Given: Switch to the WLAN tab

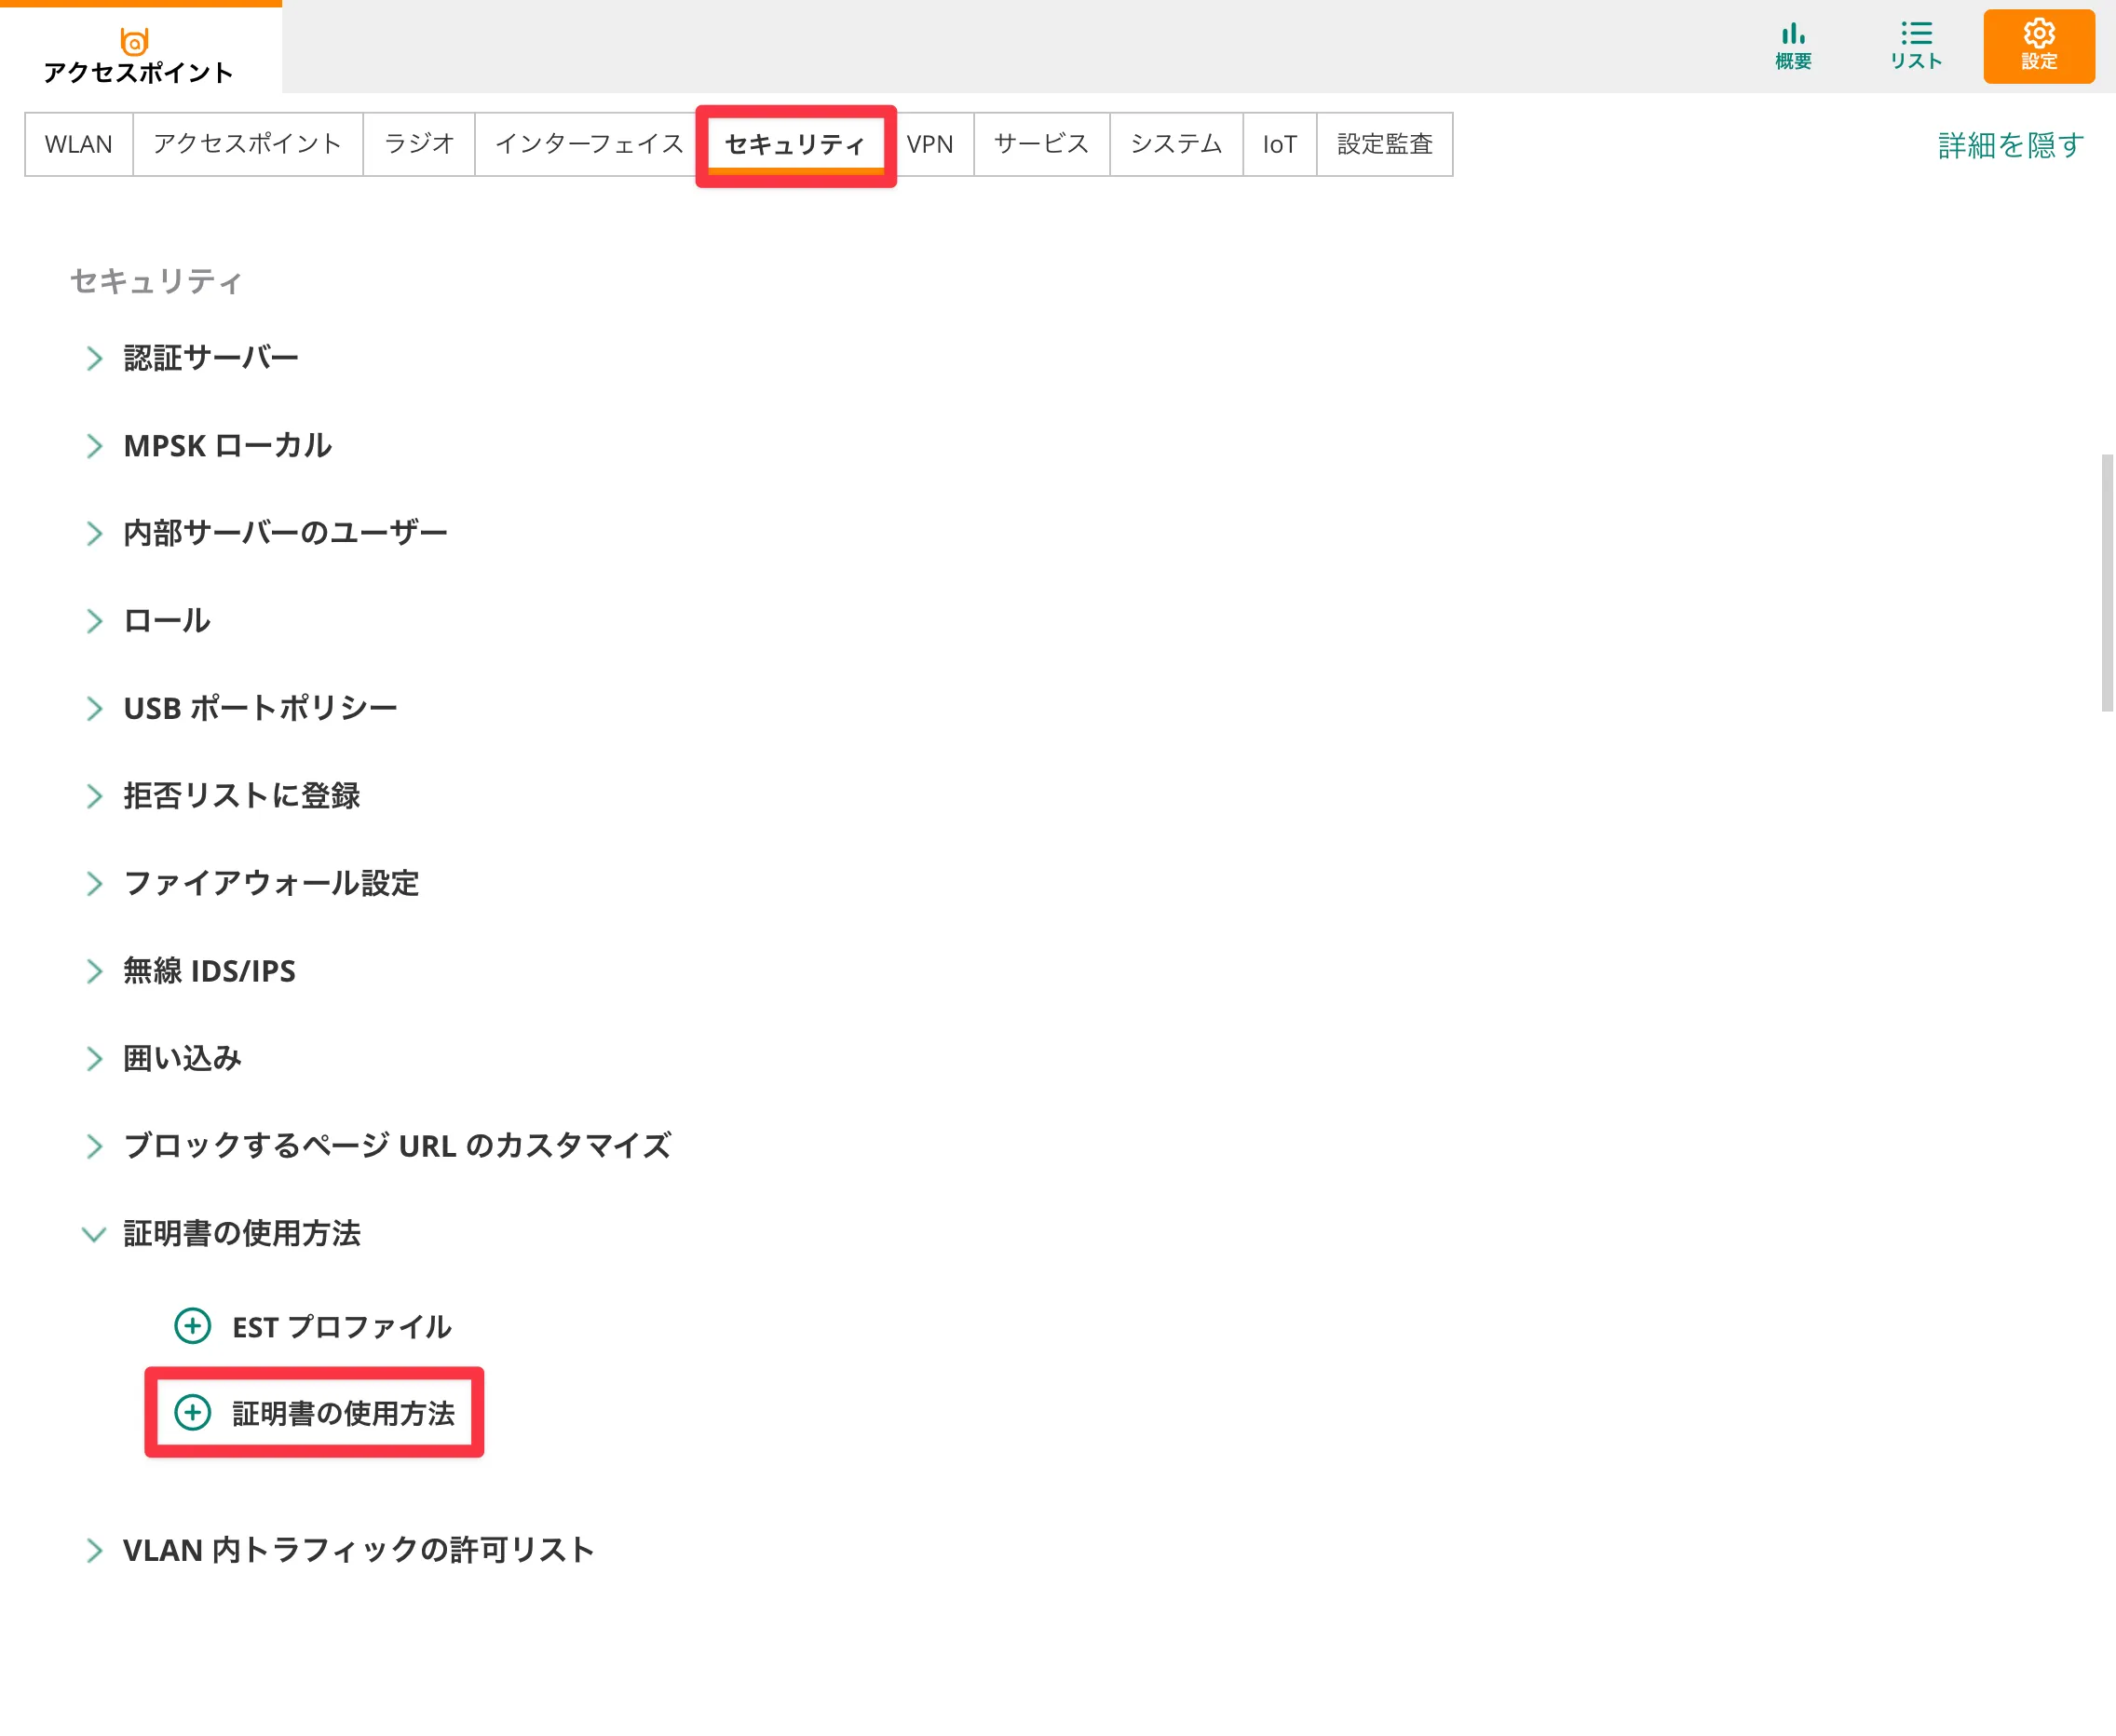Looking at the screenshot, I should [78, 144].
